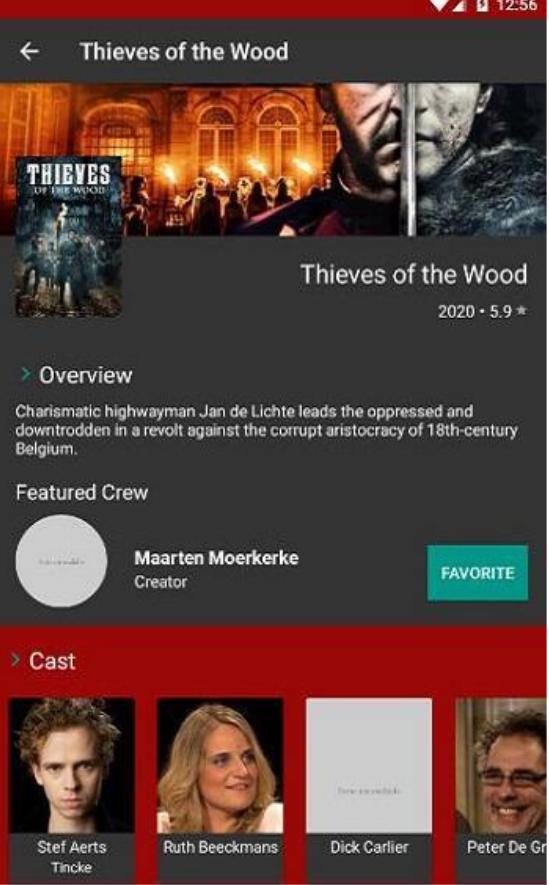Tap the battery icon in status bar
This screenshot has height=885, width=549.
(x=483, y=6)
